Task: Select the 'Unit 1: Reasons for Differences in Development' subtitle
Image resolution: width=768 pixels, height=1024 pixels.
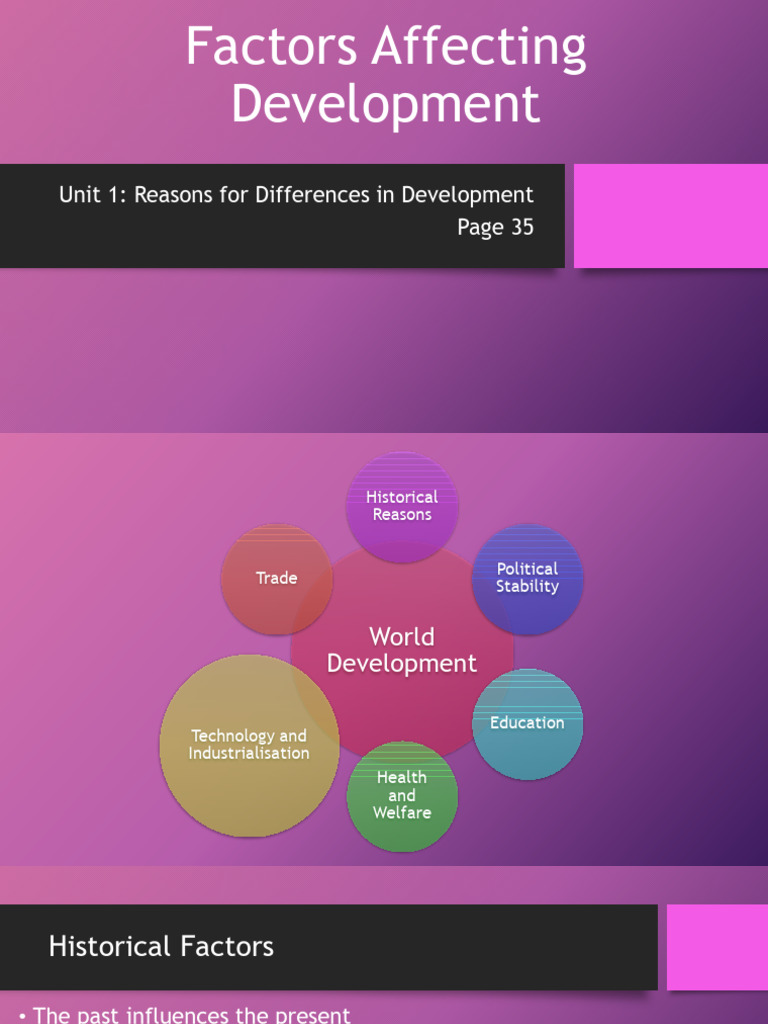Action: point(296,195)
